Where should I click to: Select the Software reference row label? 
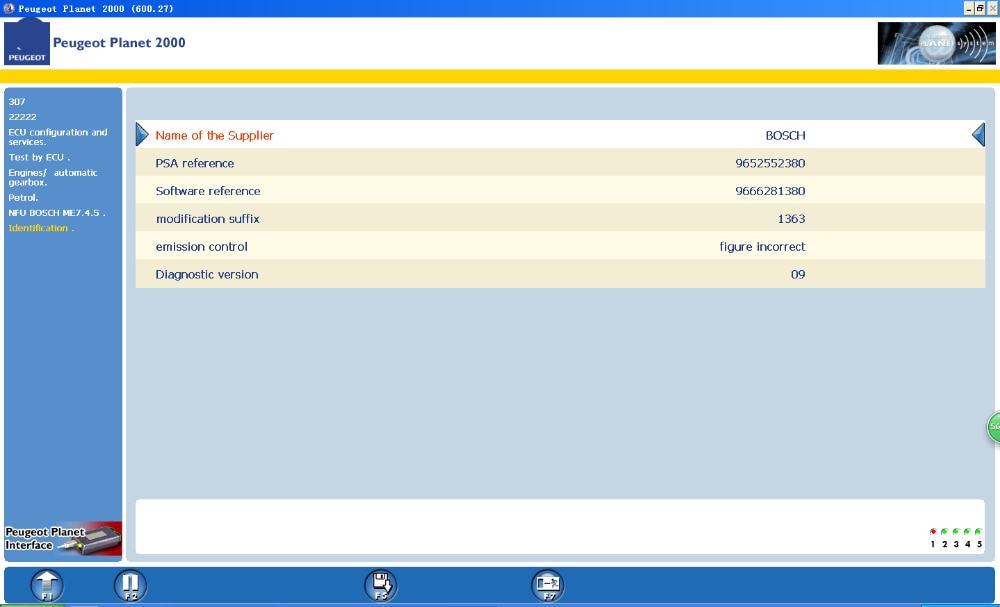coord(208,191)
